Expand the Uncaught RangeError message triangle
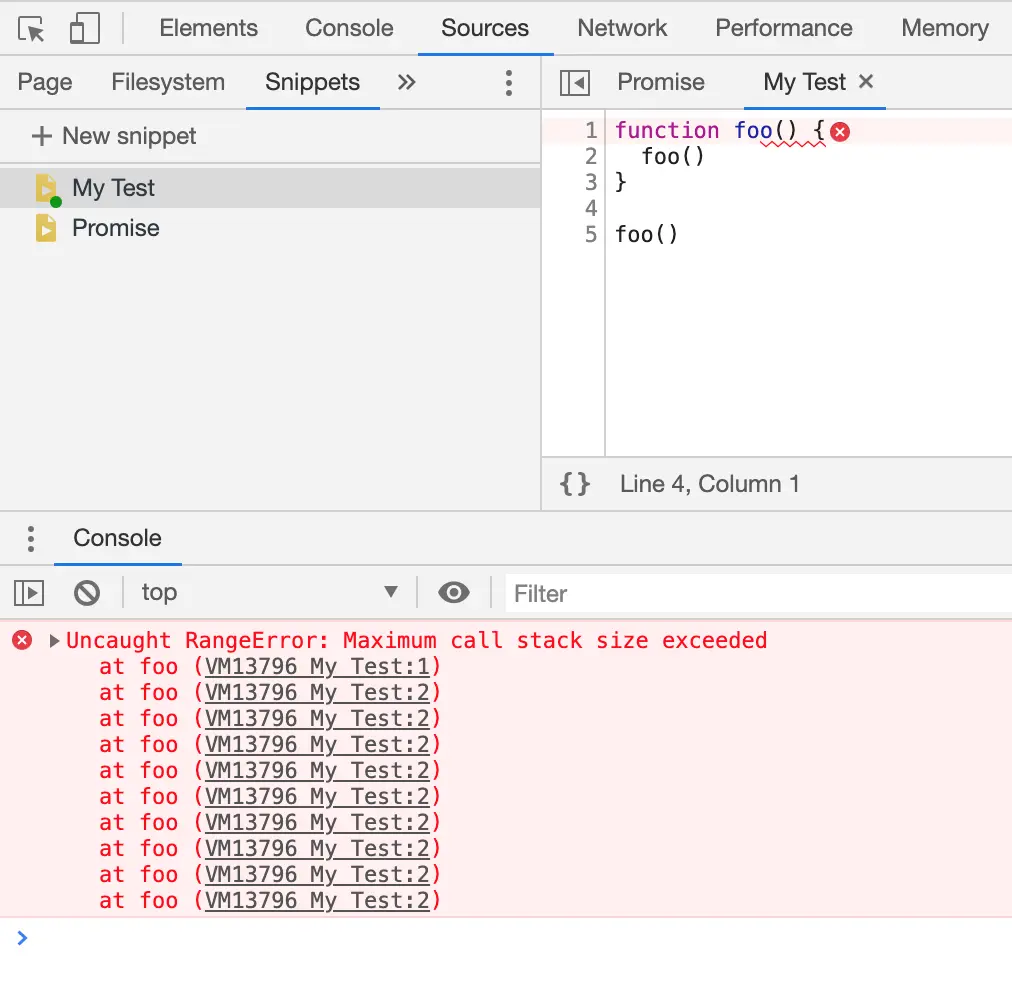 [54, 641]
